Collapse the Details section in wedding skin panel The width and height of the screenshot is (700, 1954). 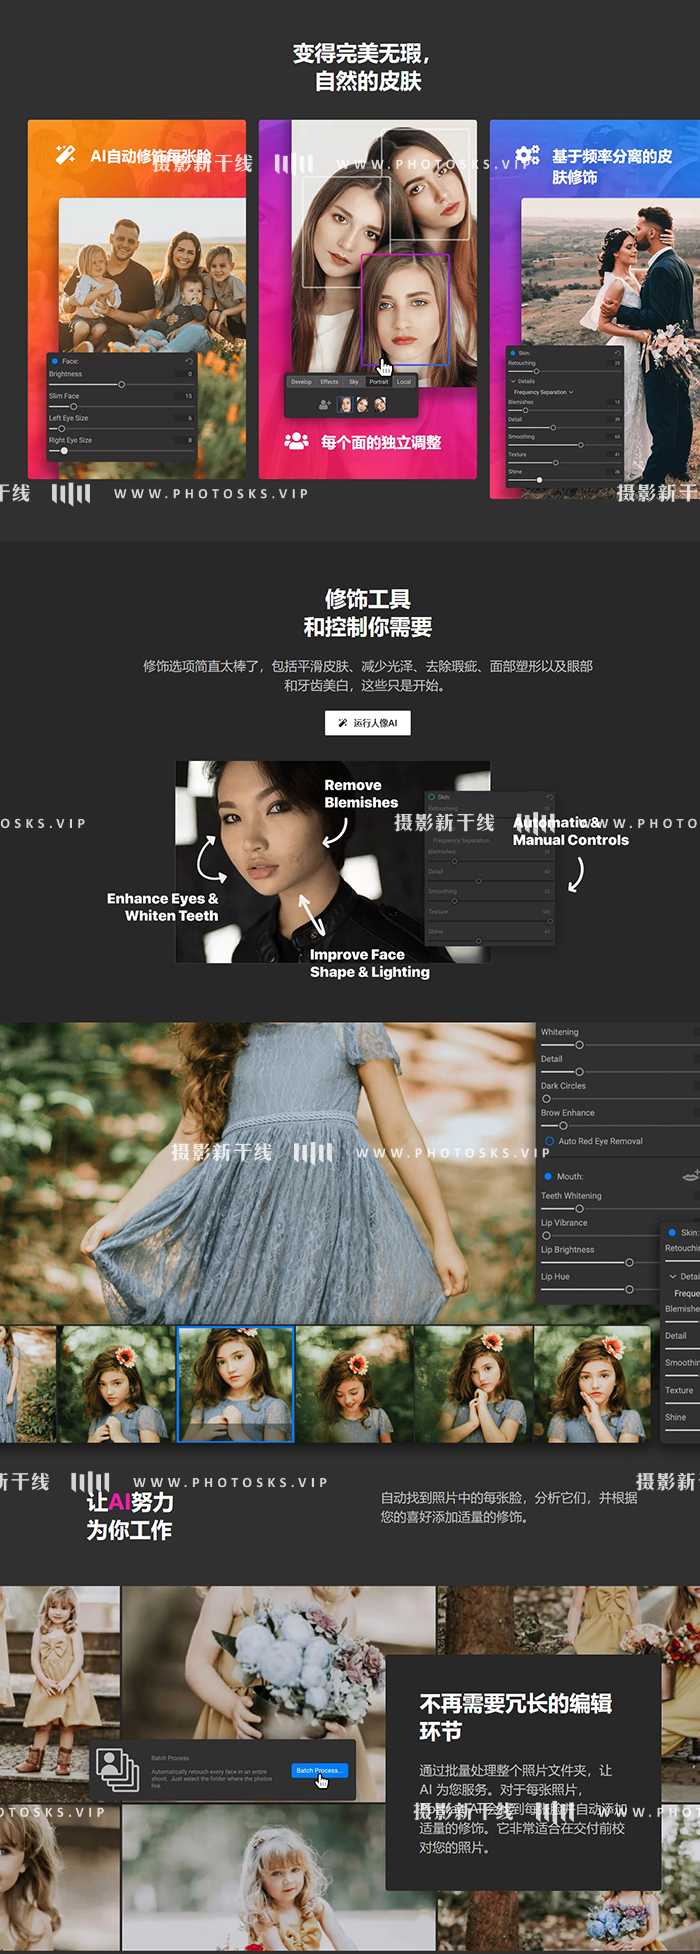click(x=514, y=381)
